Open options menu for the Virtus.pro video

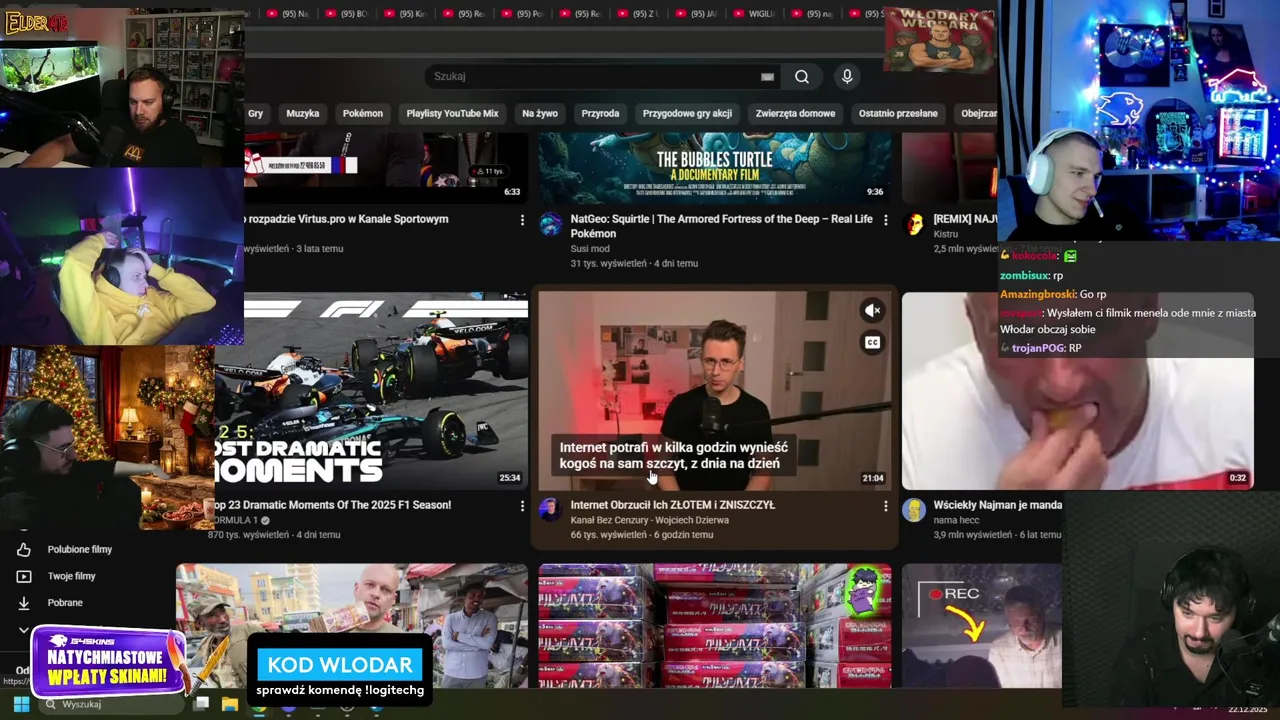pos(522,220)
